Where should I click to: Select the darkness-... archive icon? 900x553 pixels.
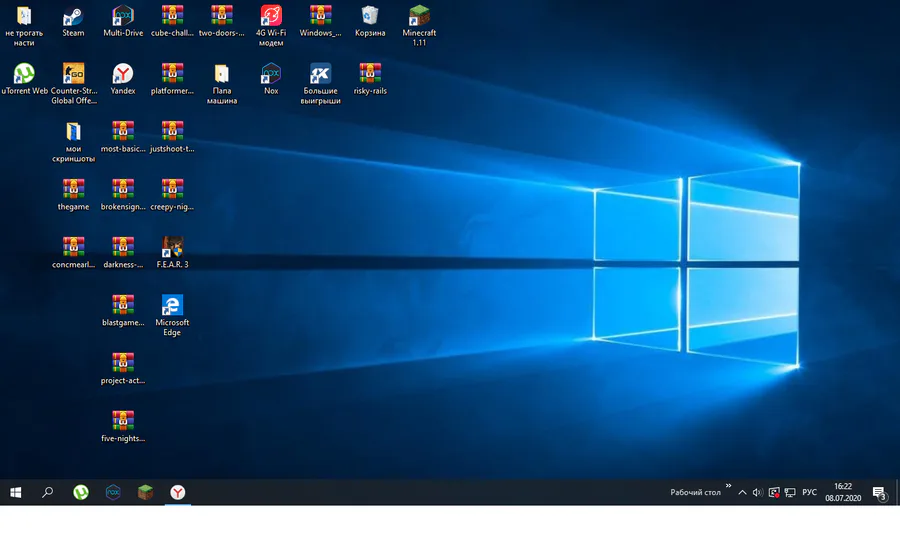(x=123, y=254)
